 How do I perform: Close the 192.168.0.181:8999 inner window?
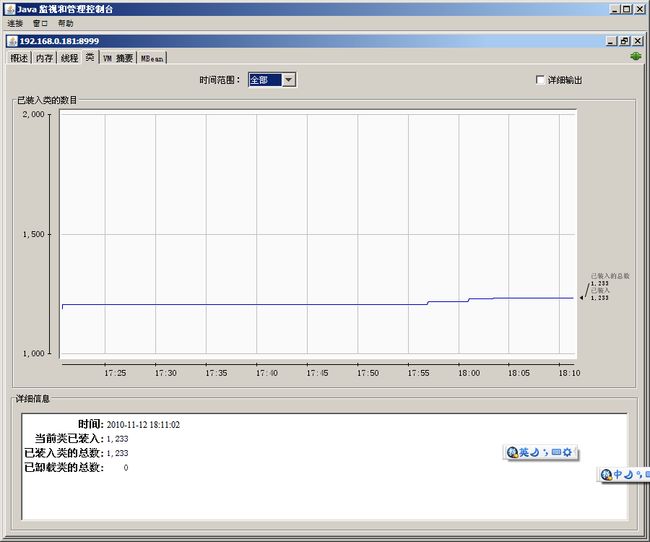pos(638,41)
